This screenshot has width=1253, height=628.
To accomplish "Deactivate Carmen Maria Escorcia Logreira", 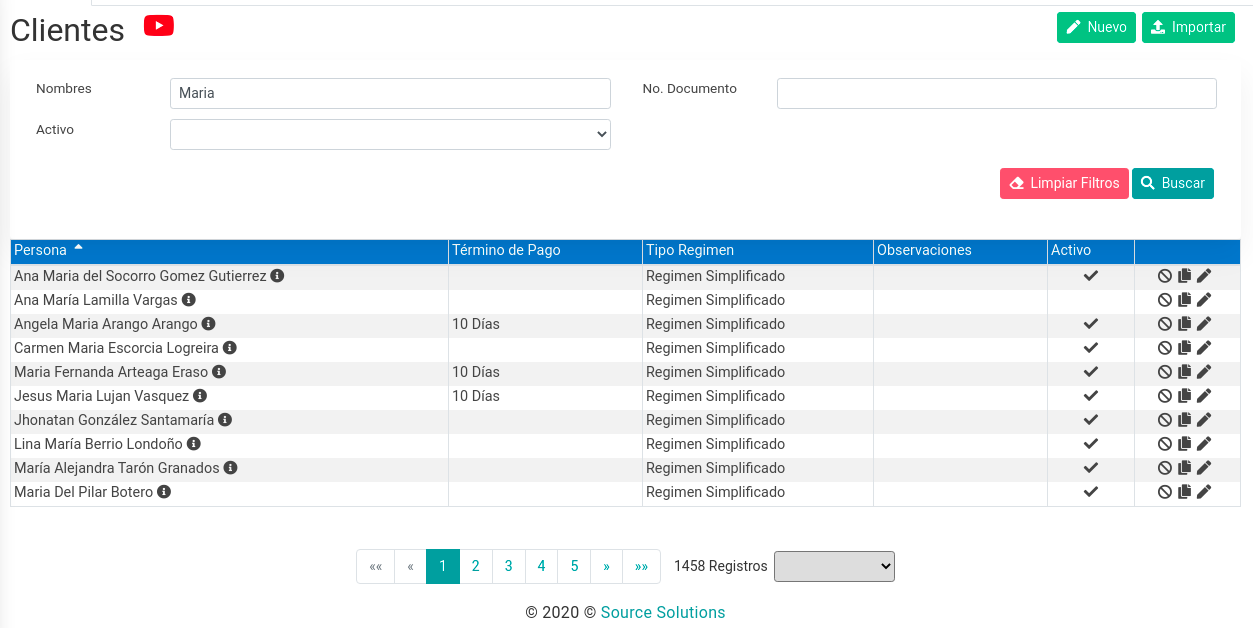I will point(1165,348).
